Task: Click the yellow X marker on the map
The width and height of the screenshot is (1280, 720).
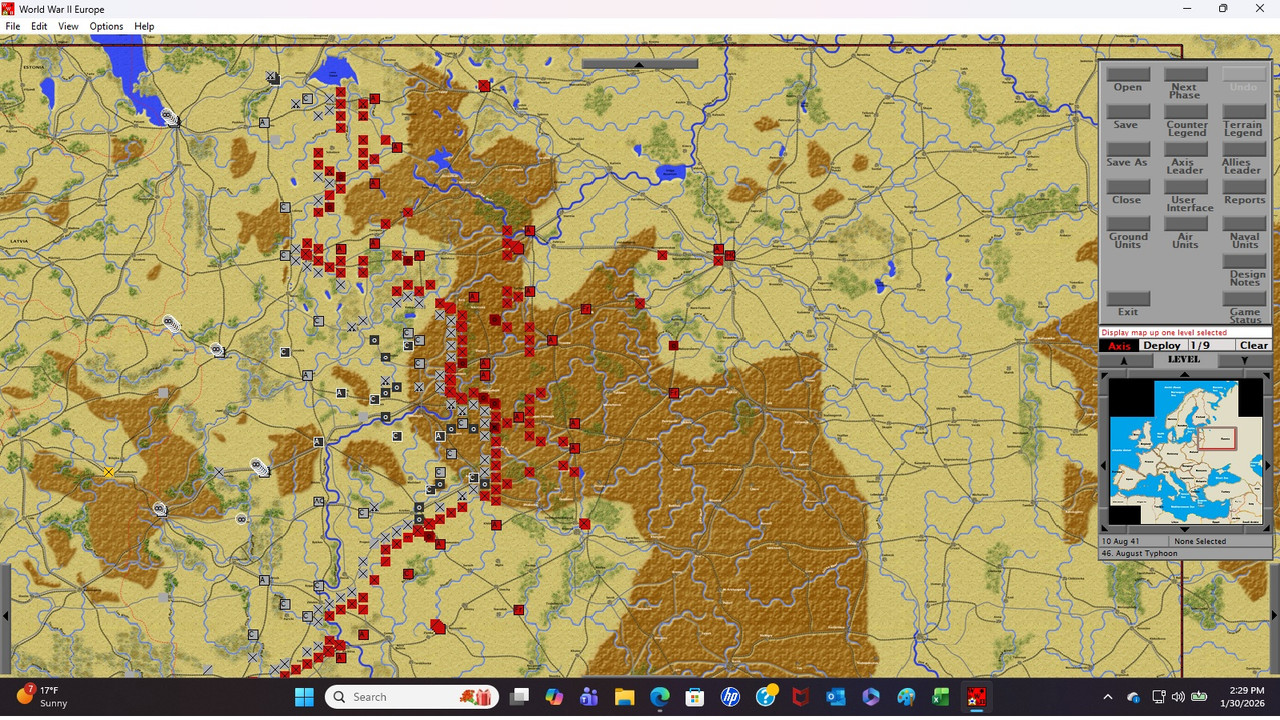Action: point(108,472)
